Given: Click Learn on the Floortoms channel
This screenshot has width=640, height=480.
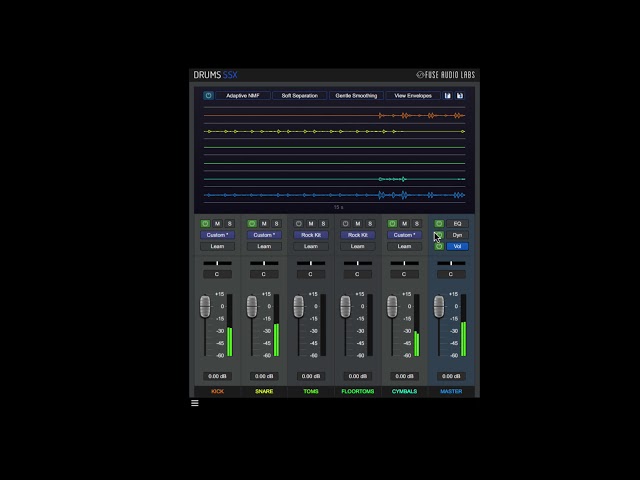Looking at the screenshot, I should [x=358, y=247].
